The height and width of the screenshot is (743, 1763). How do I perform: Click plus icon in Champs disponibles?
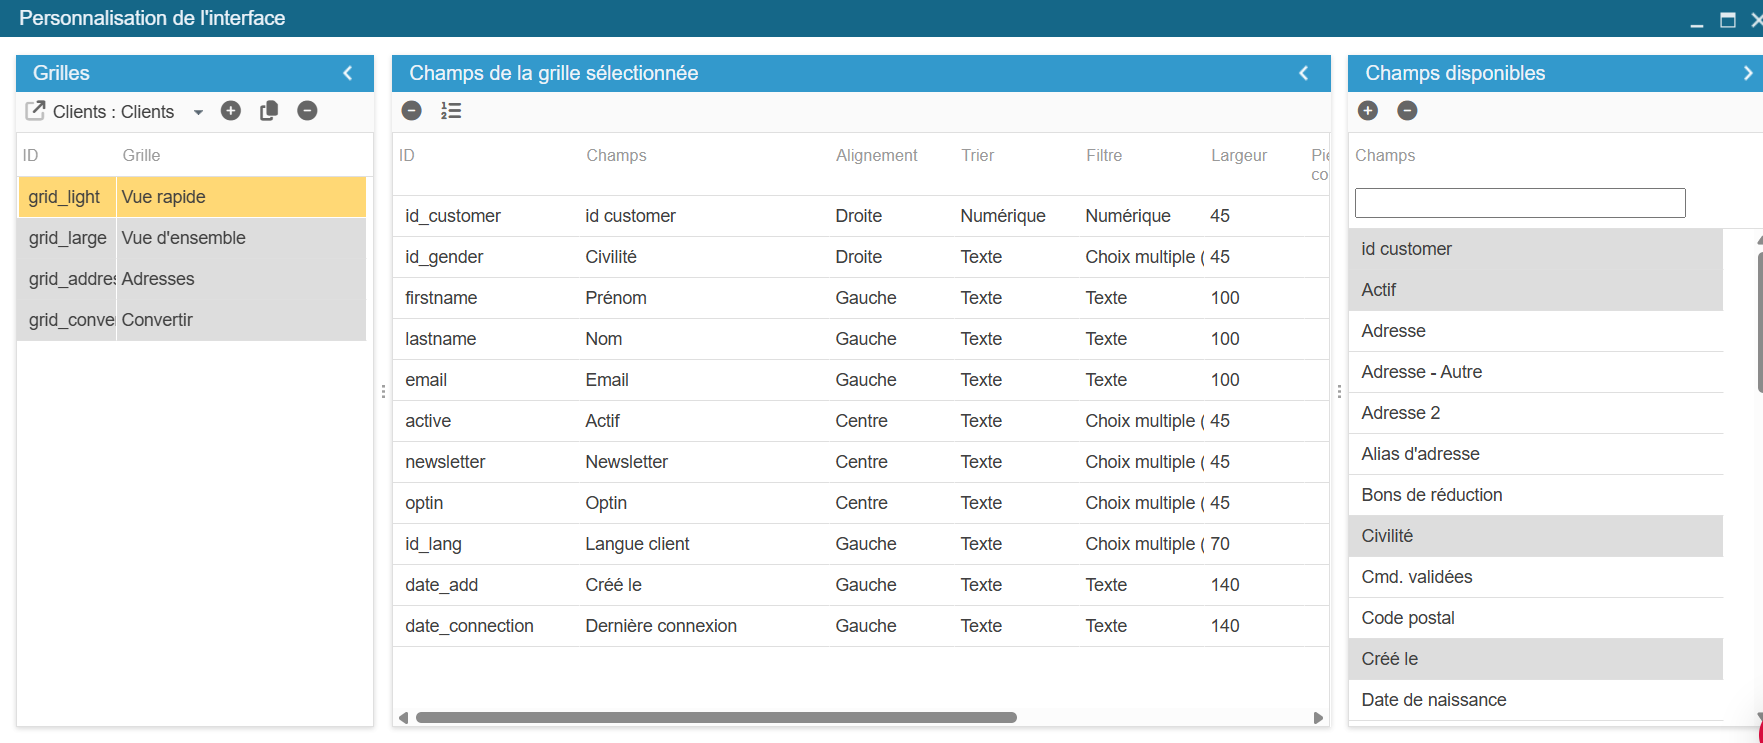click(x=1369, y=111)
